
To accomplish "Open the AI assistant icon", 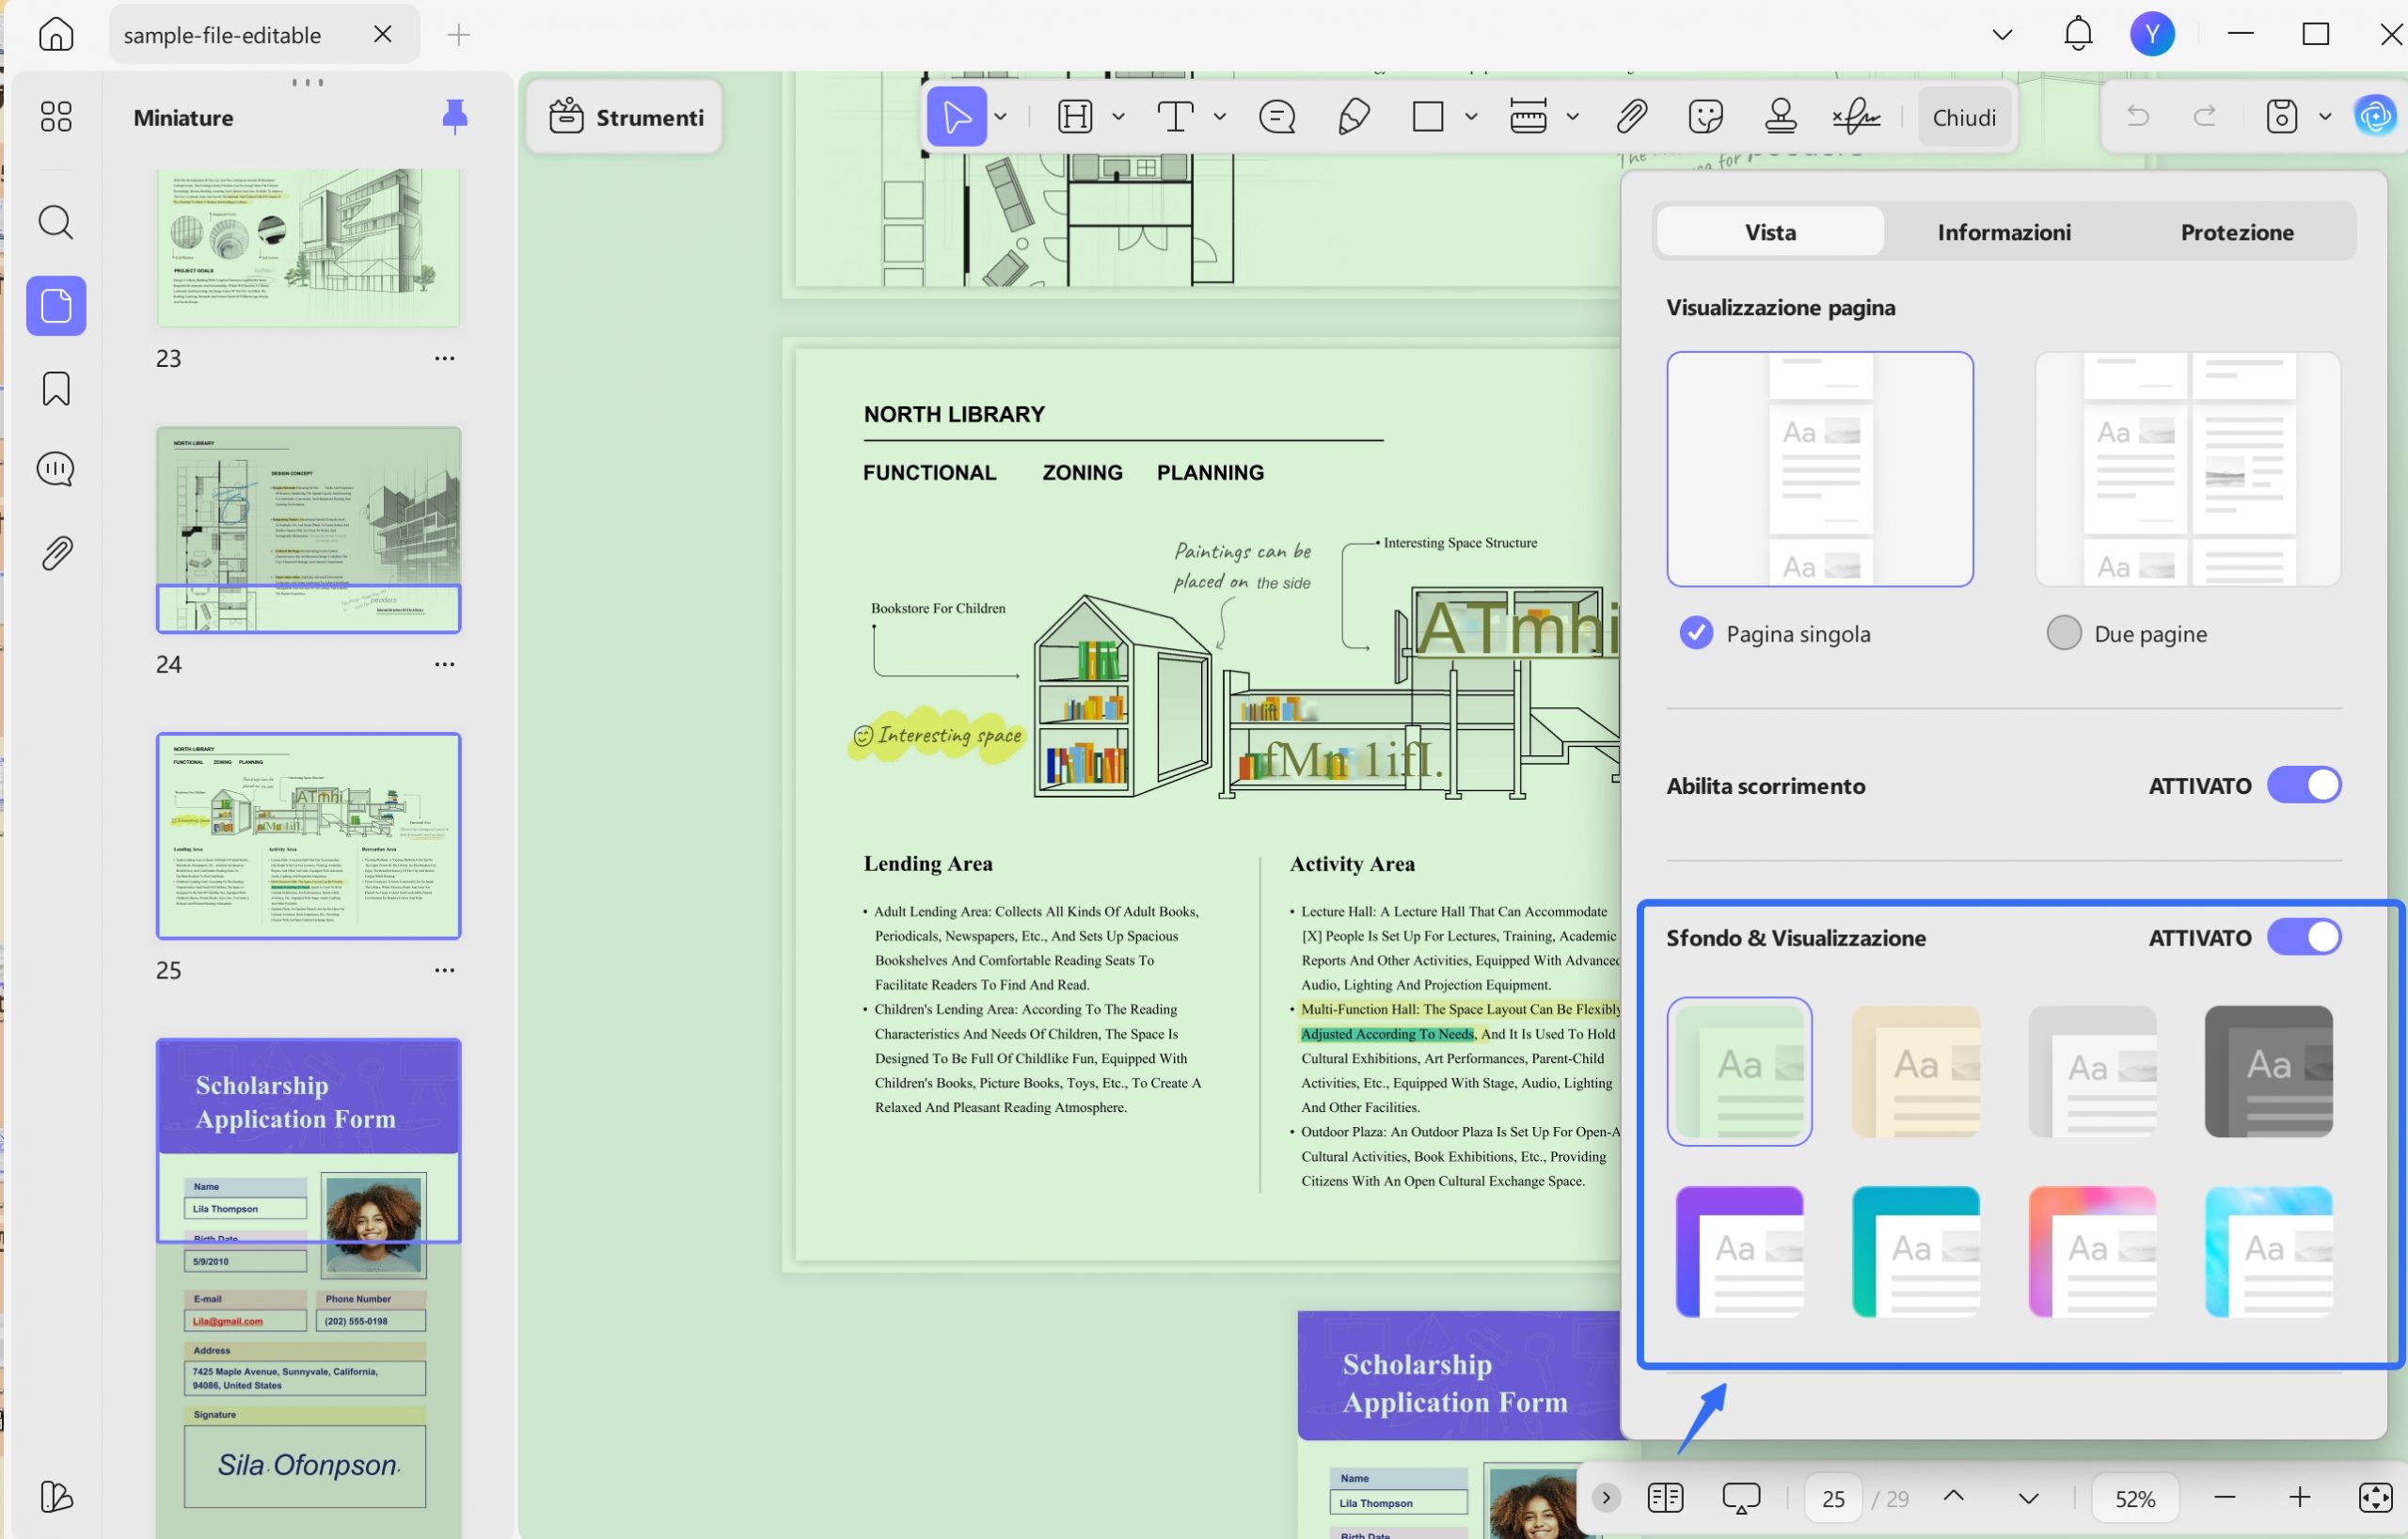I will (x=2377, y=117).
